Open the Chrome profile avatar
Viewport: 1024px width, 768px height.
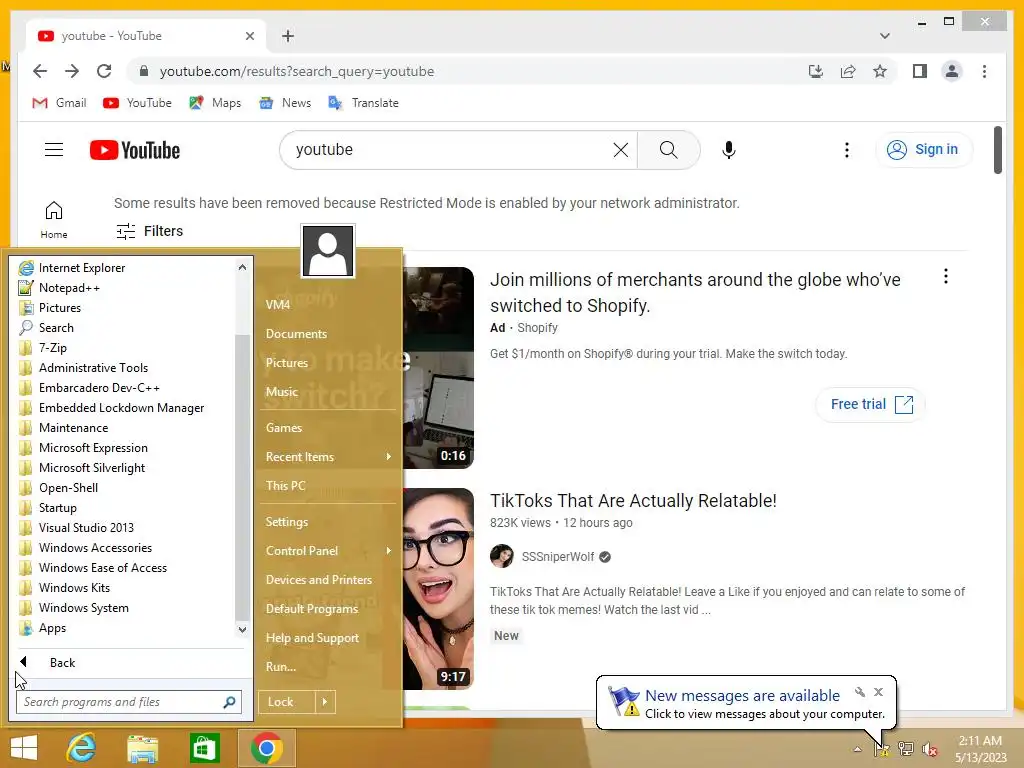tap(952, 71)
